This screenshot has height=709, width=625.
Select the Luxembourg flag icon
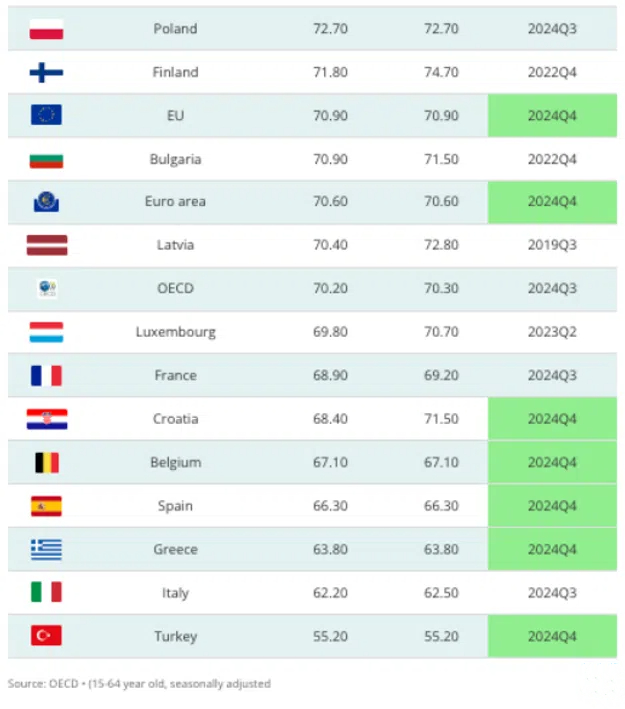tap(46, 332)
